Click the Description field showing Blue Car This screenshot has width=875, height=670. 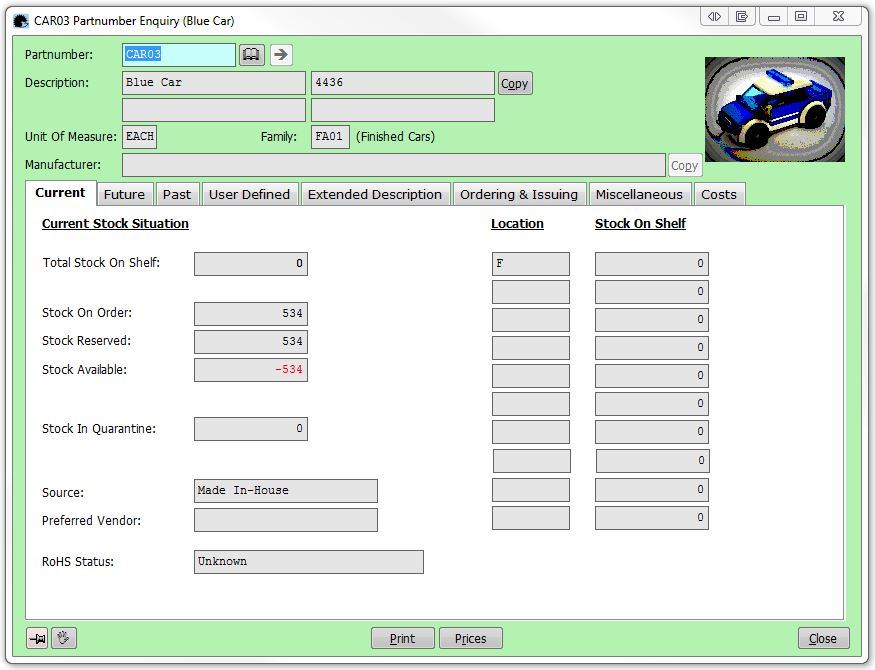click(x=214, y=83)
